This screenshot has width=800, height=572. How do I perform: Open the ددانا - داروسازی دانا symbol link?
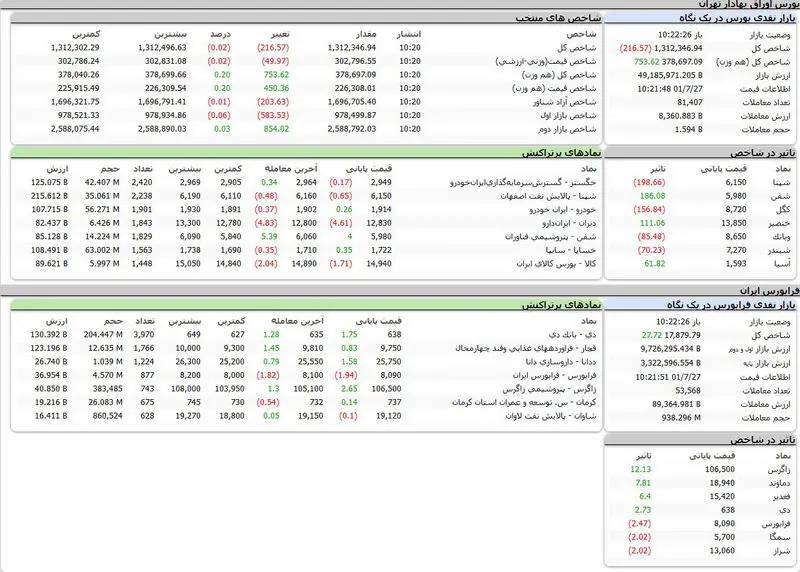click(561, 362)
